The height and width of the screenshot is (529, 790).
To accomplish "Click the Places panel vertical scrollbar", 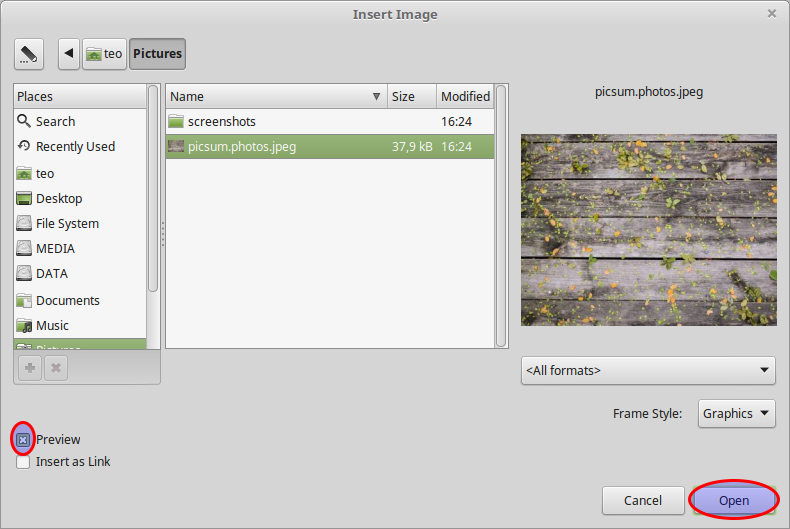I will pos(153,190).
